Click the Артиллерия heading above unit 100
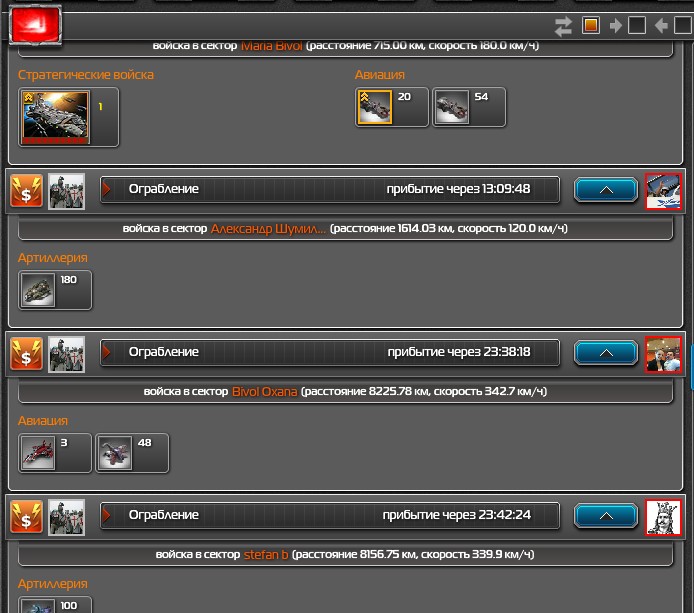 pos(53,584)
